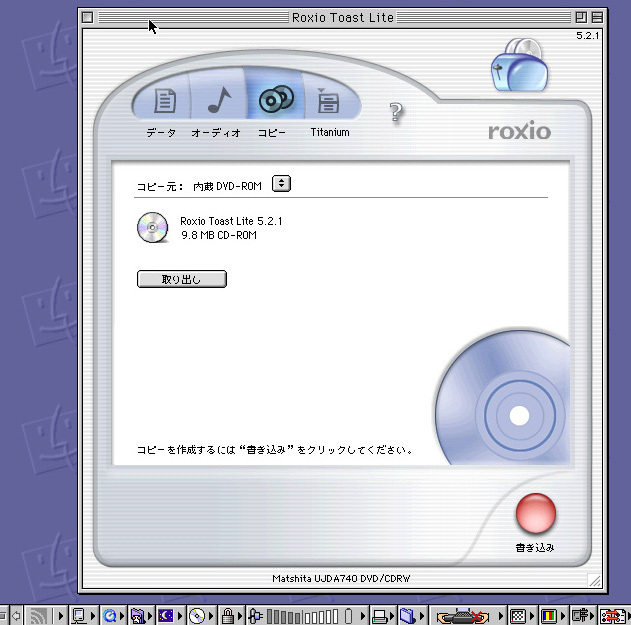
Task: Click the AirPort signal icon in control strip
Action: pos(39,616)
